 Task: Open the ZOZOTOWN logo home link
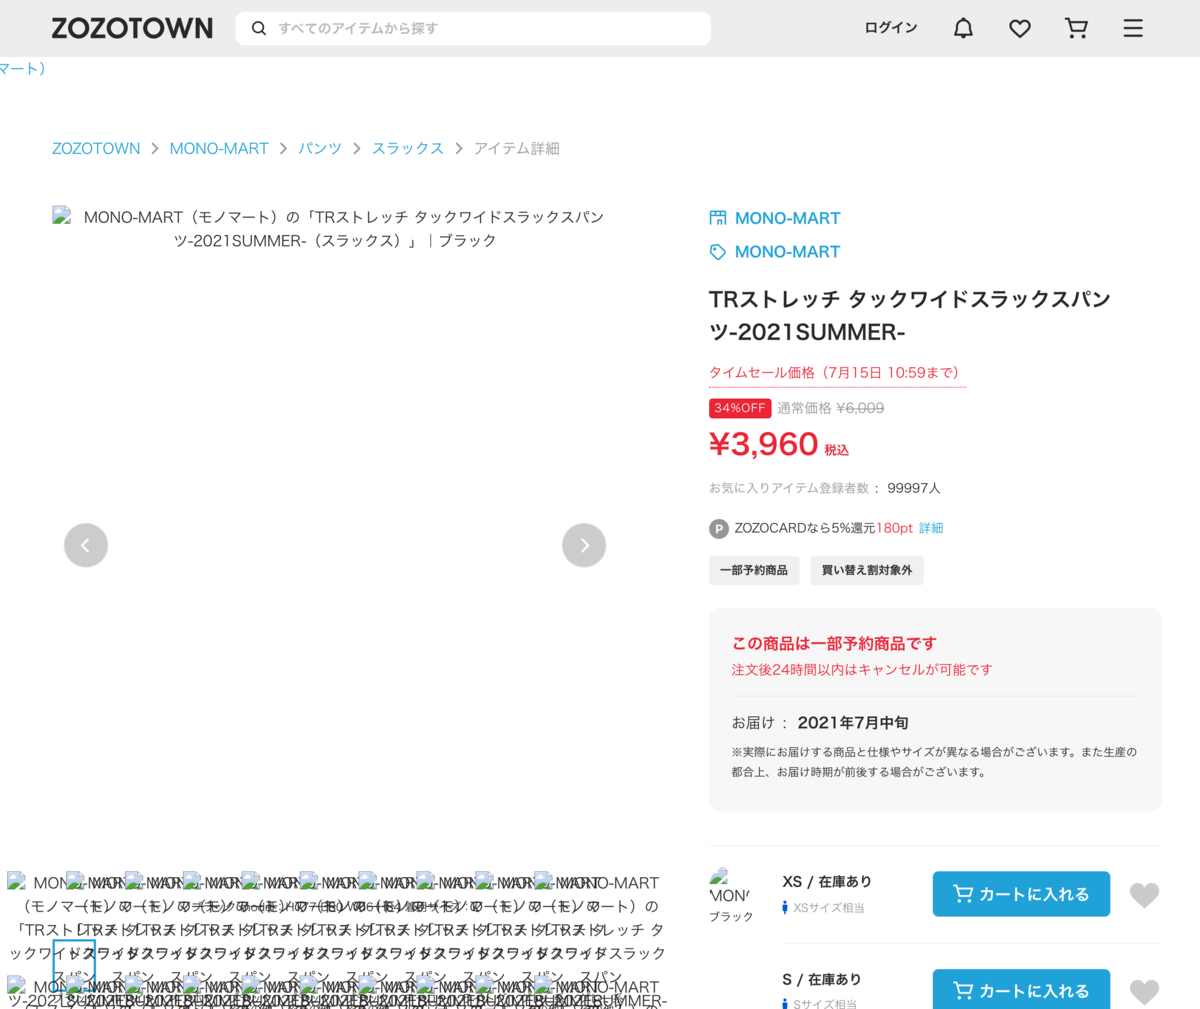click(132, 28)
